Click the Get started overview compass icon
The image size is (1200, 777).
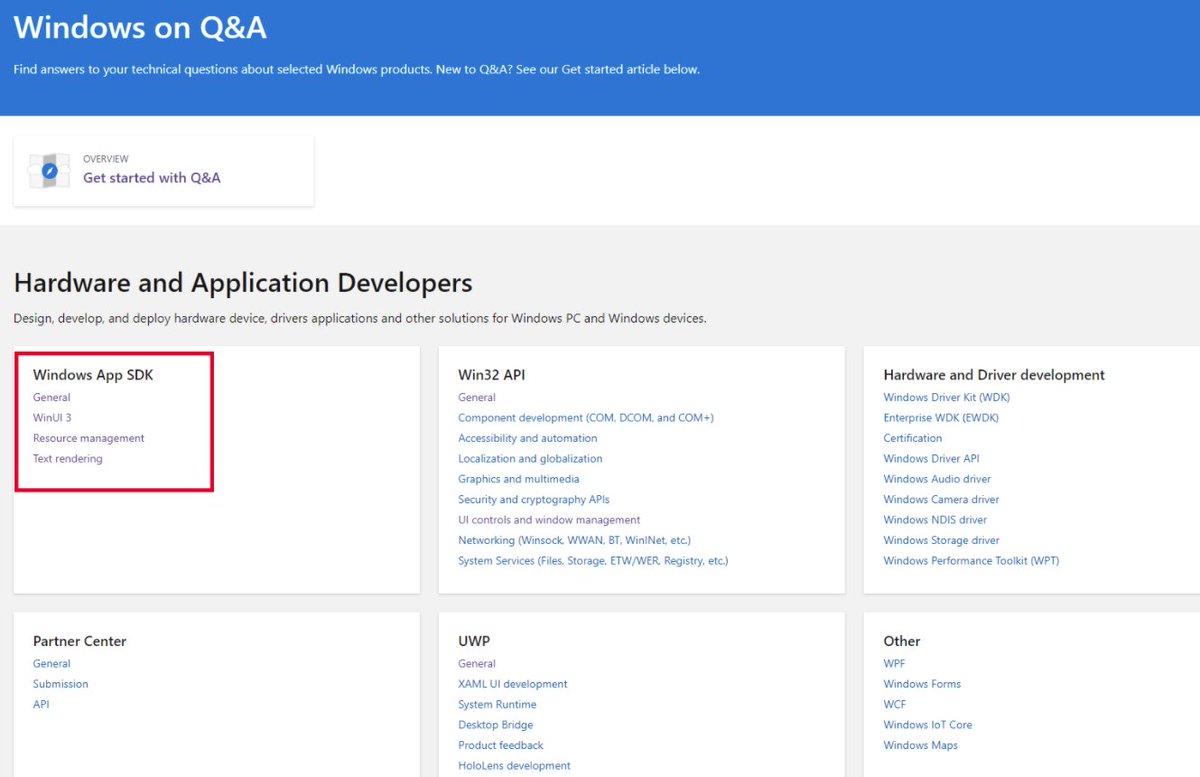click(x=49, y=171)
